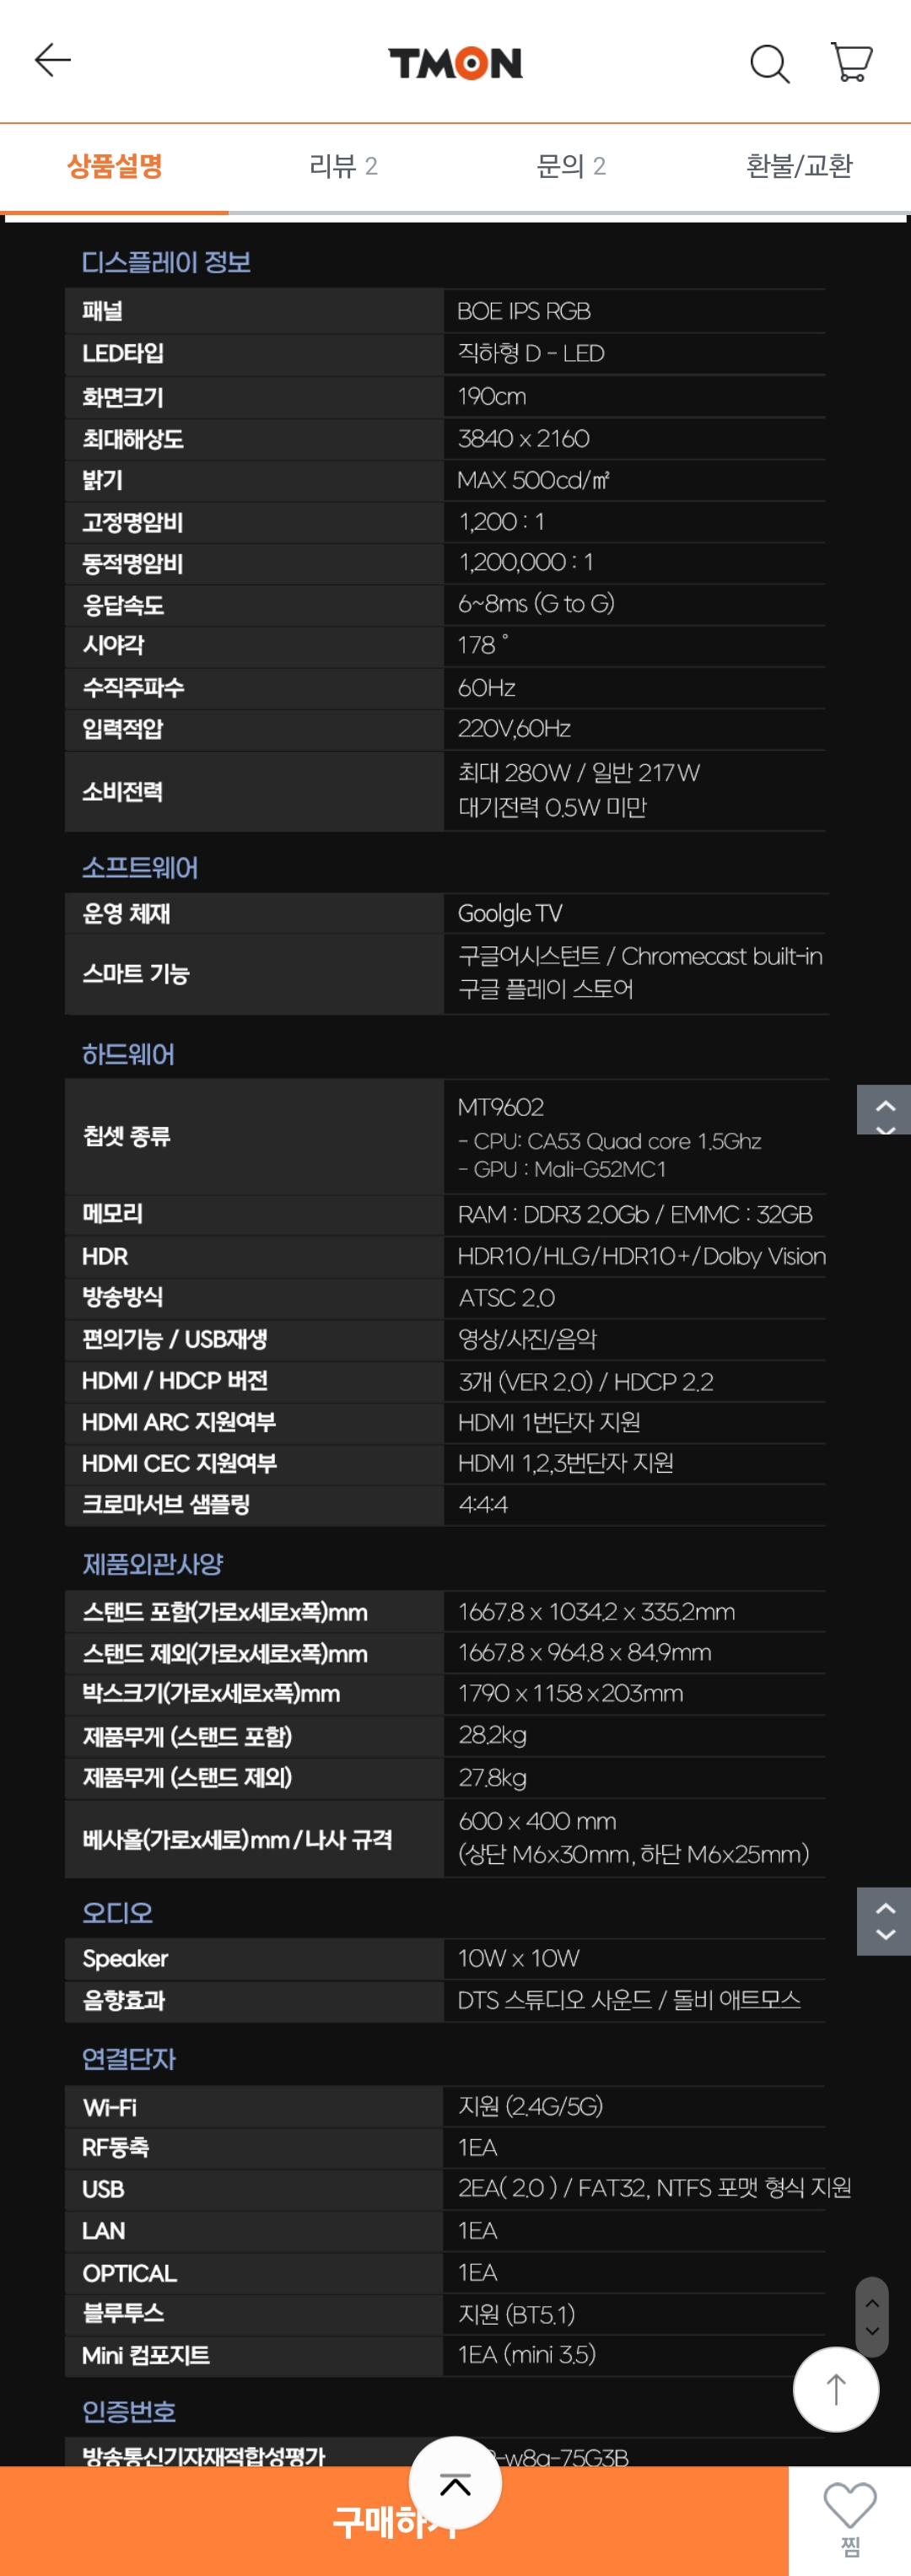The width and height of the screenshot is (911, 2576).
Task: Click the USB playback value 영상/사진/음악
Action: pos(527,1339)
